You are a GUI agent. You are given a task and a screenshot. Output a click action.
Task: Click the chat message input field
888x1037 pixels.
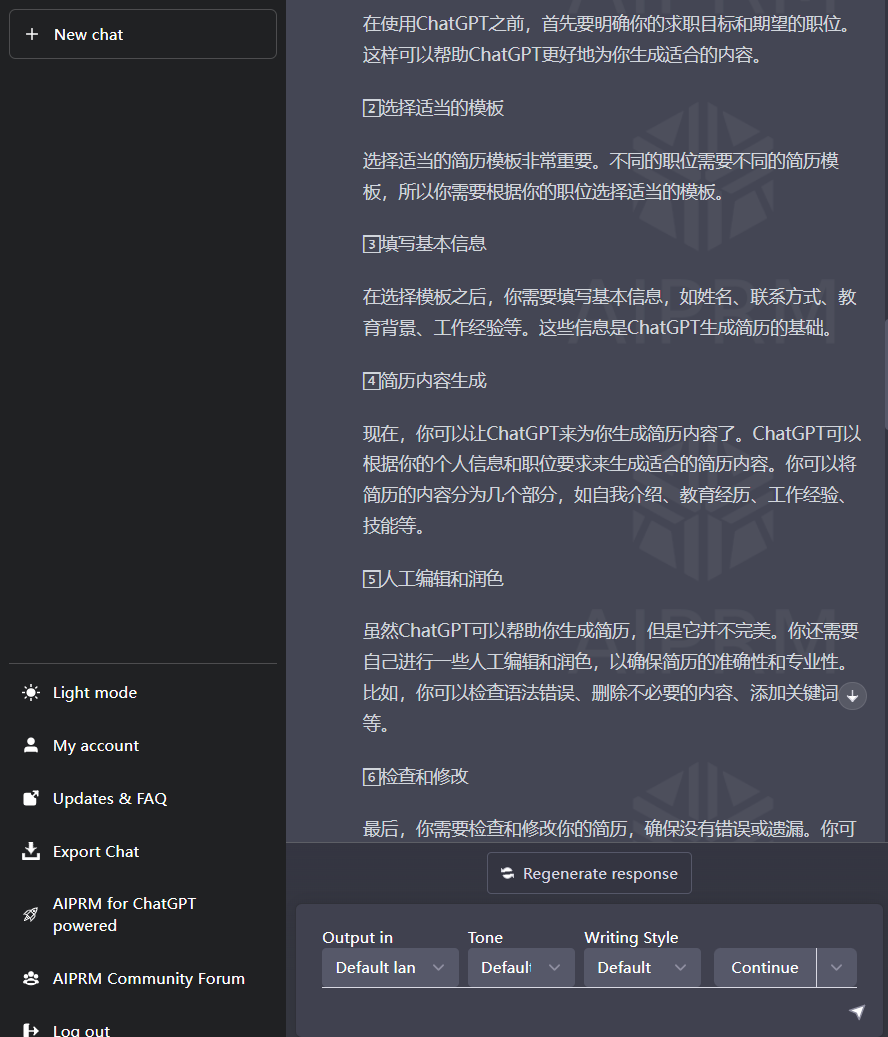(570, 1011)
